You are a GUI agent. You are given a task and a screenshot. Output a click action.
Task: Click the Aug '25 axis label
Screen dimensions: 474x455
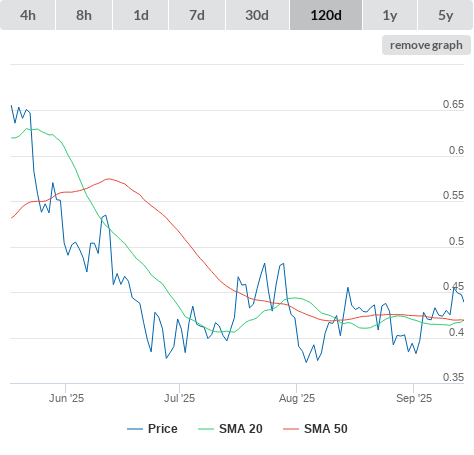[297, 398]
